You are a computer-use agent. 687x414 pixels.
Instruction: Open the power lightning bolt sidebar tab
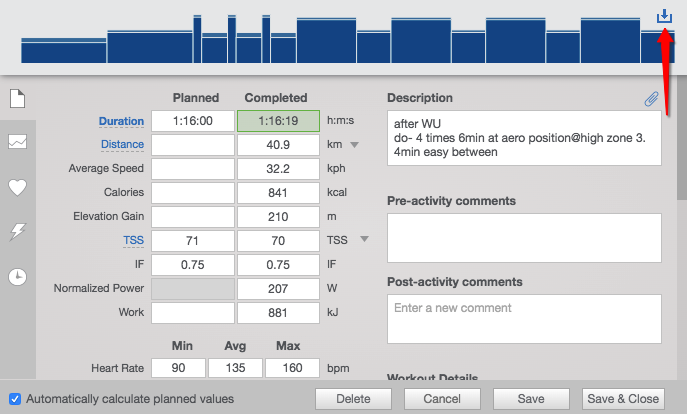click(x=18, y=231)
